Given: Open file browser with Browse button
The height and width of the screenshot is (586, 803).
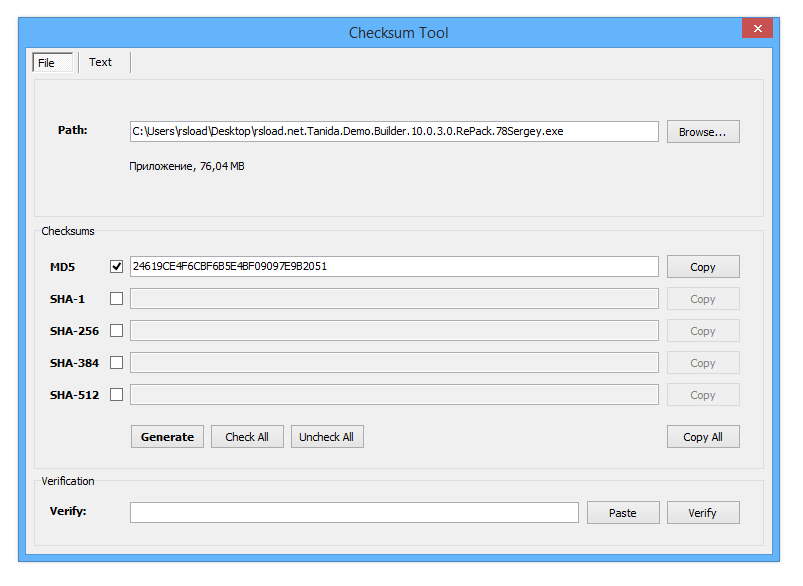Looking at the screenshot, I should [703, 132].
